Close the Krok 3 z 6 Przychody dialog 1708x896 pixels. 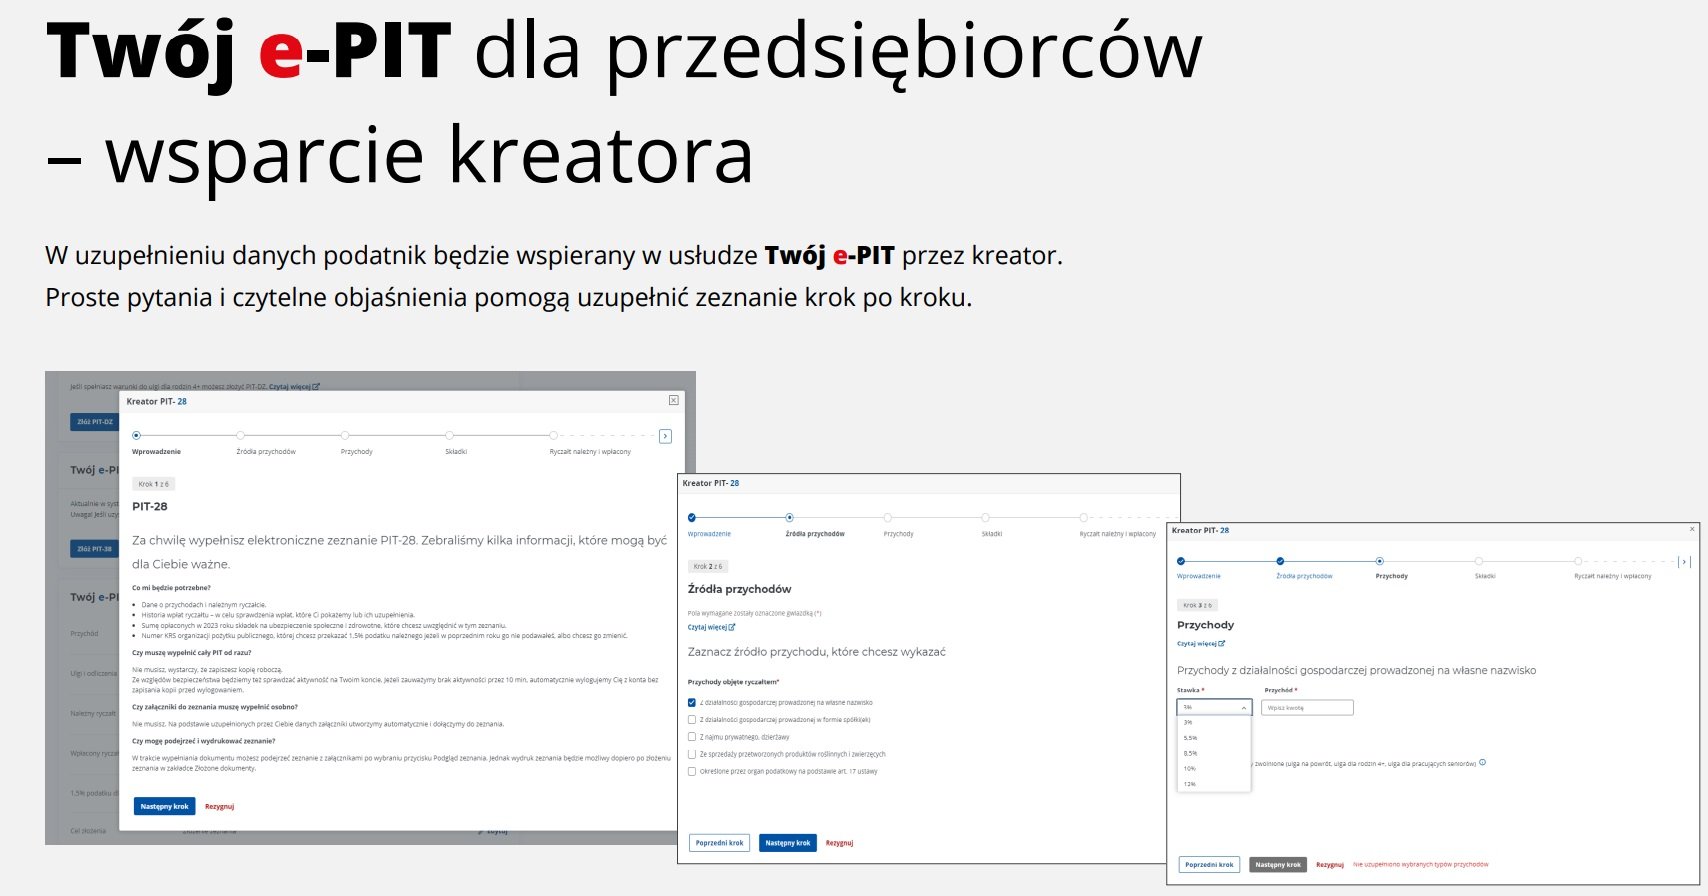pos(1692,529)
